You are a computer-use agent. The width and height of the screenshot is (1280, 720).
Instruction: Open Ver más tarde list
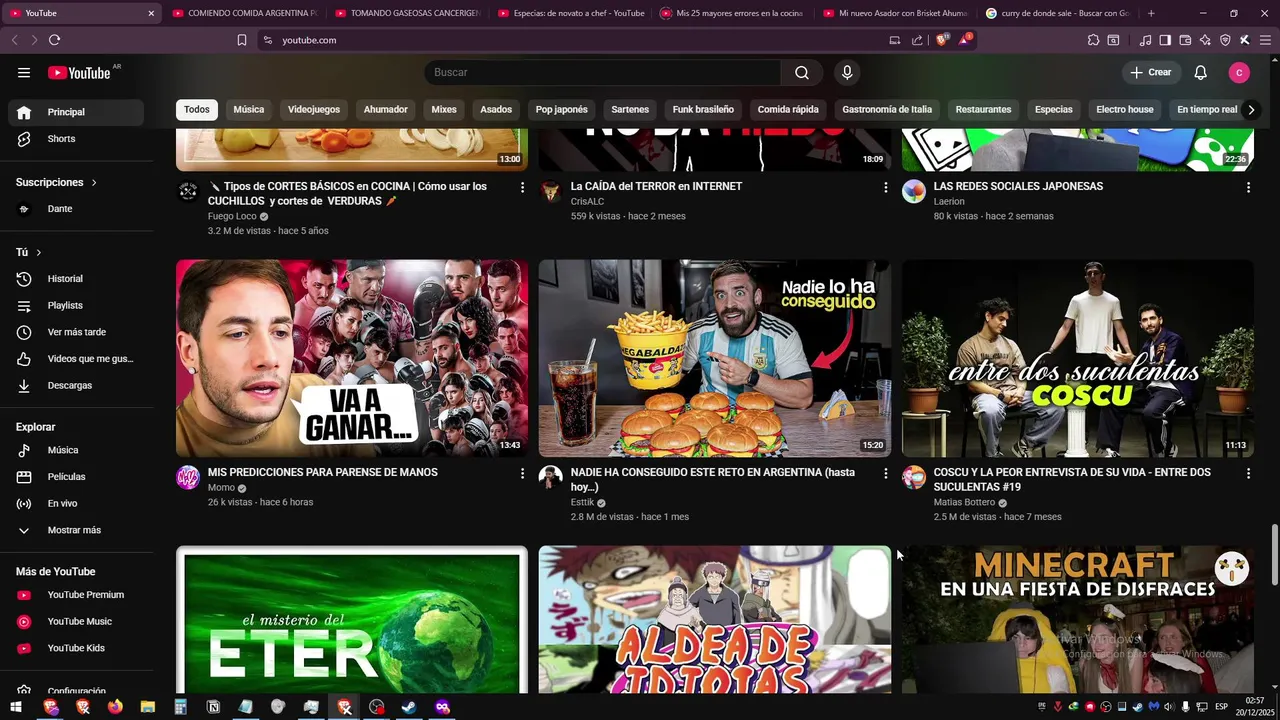point(76,332)
